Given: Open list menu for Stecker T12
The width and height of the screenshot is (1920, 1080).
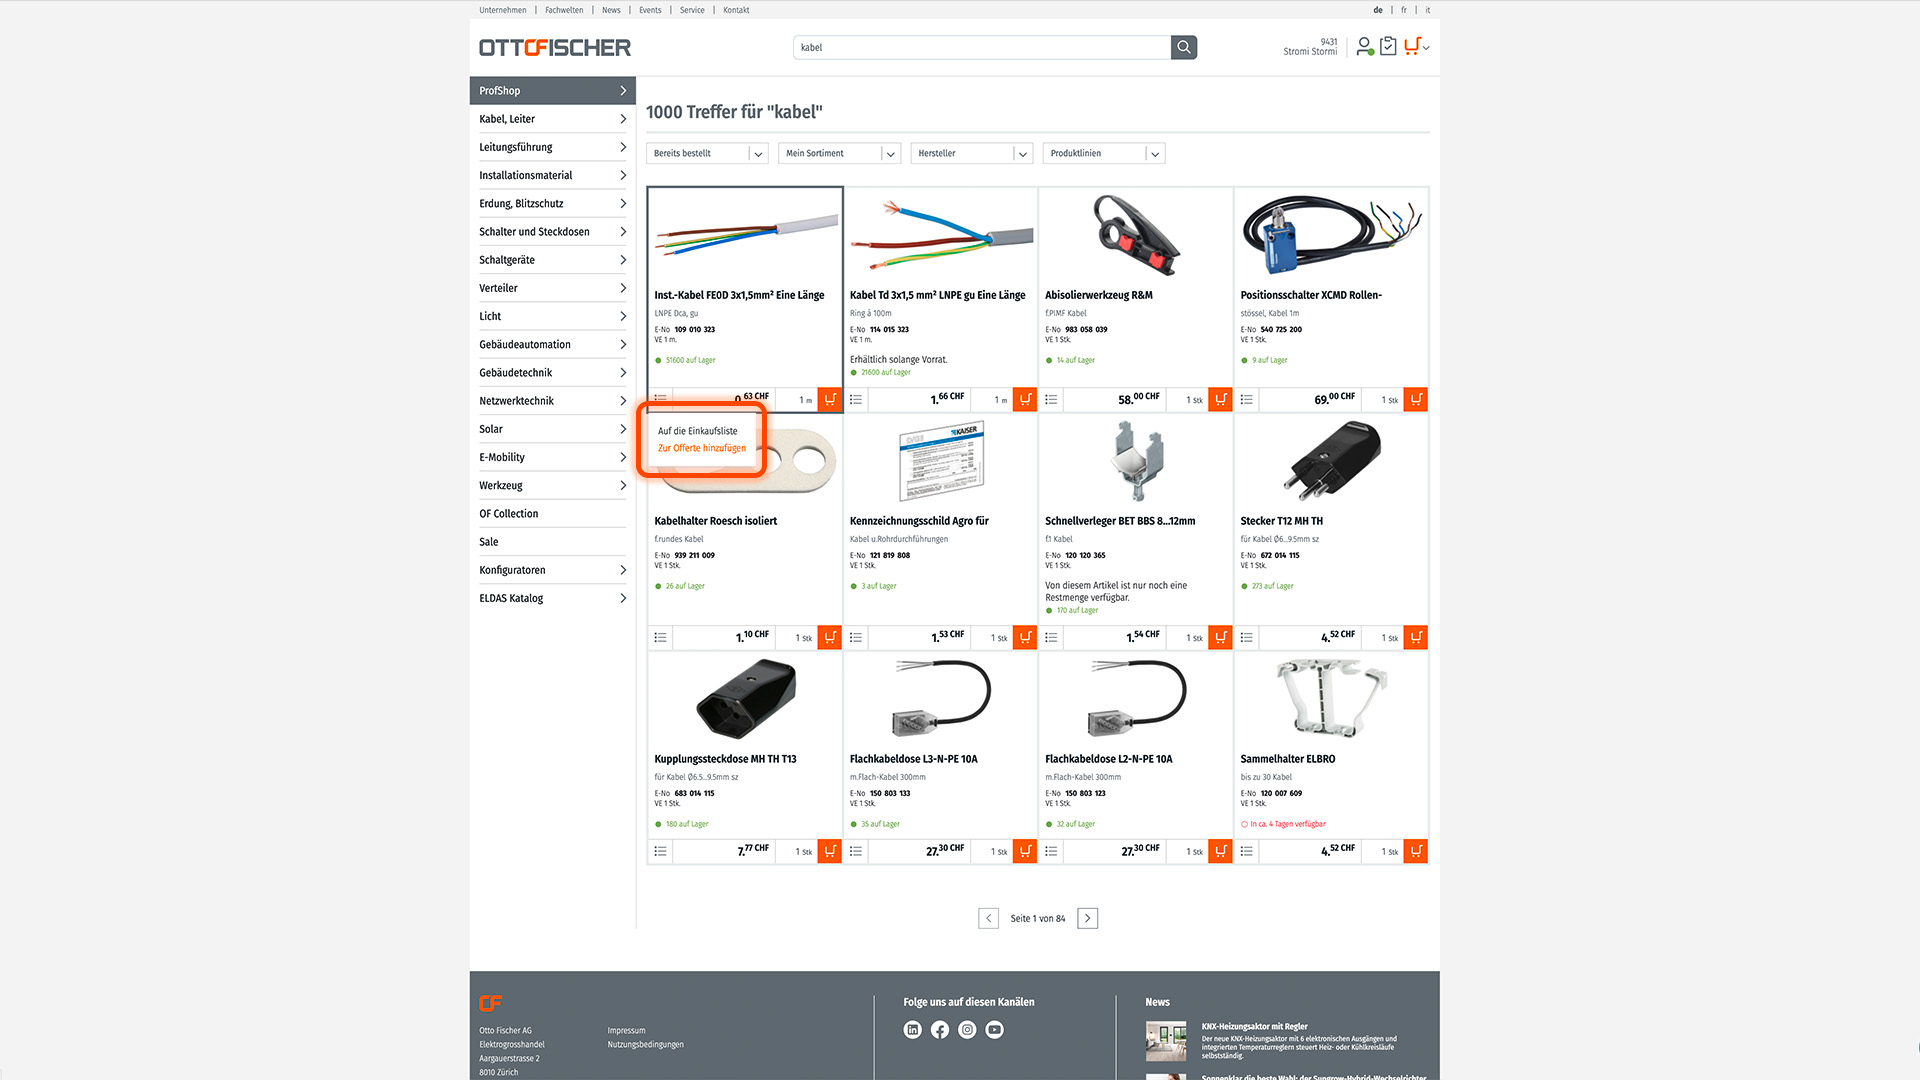Looking at the screenshot, I should 1246,637.
